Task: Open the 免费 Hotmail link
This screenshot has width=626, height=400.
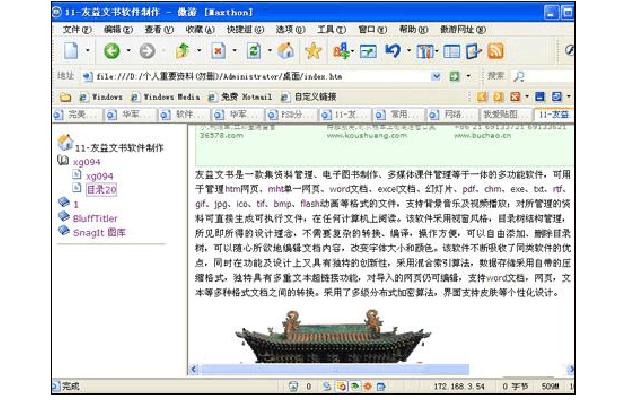Action: pyautogui.click(x=241, y=97)
